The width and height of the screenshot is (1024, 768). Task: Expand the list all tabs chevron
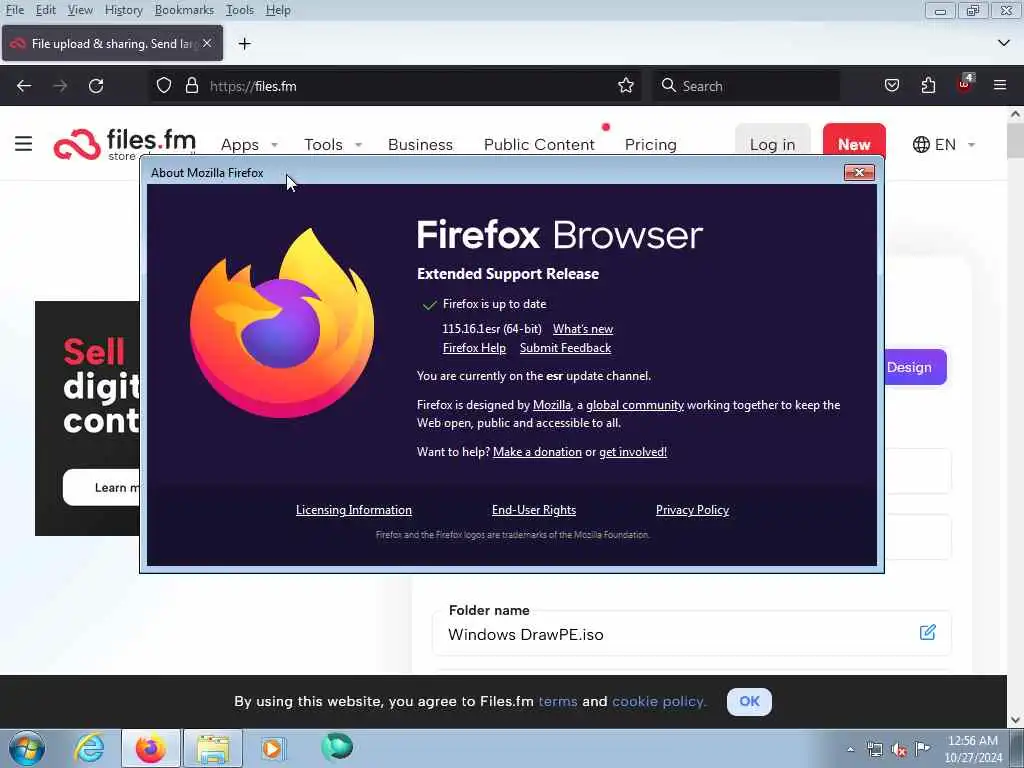(1004, 43)
